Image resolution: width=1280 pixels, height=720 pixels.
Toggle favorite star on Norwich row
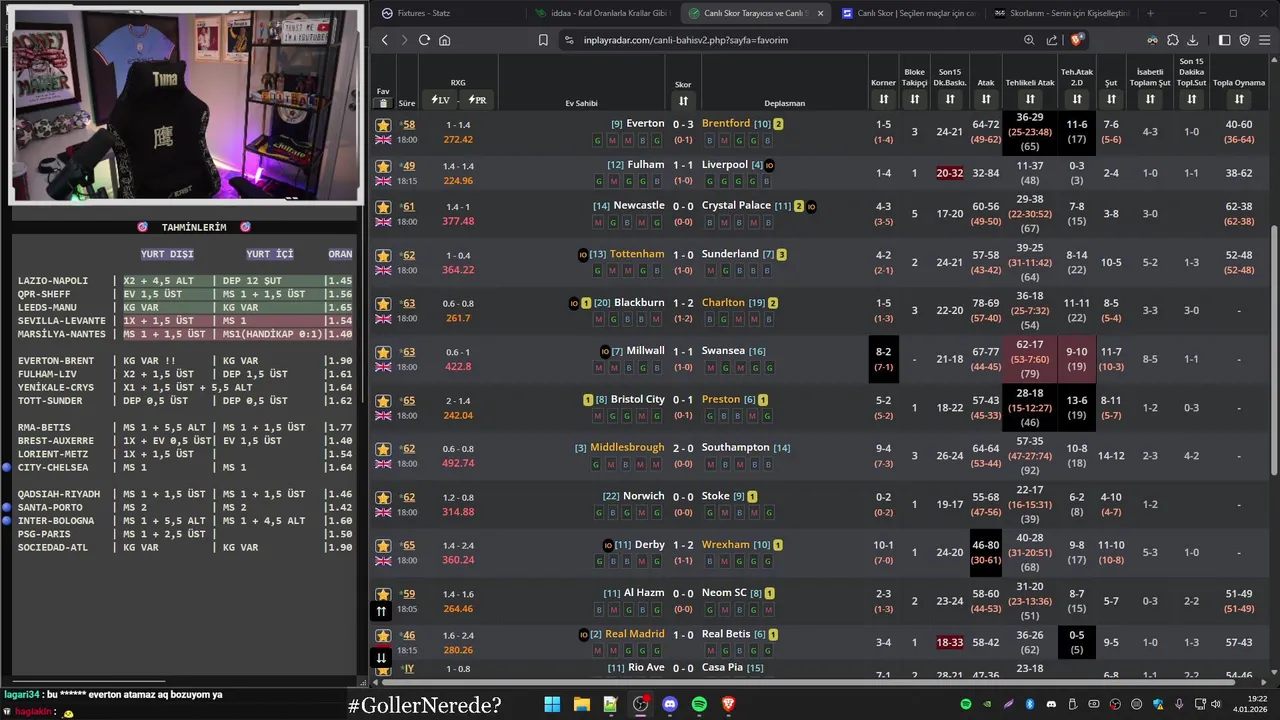383,498
